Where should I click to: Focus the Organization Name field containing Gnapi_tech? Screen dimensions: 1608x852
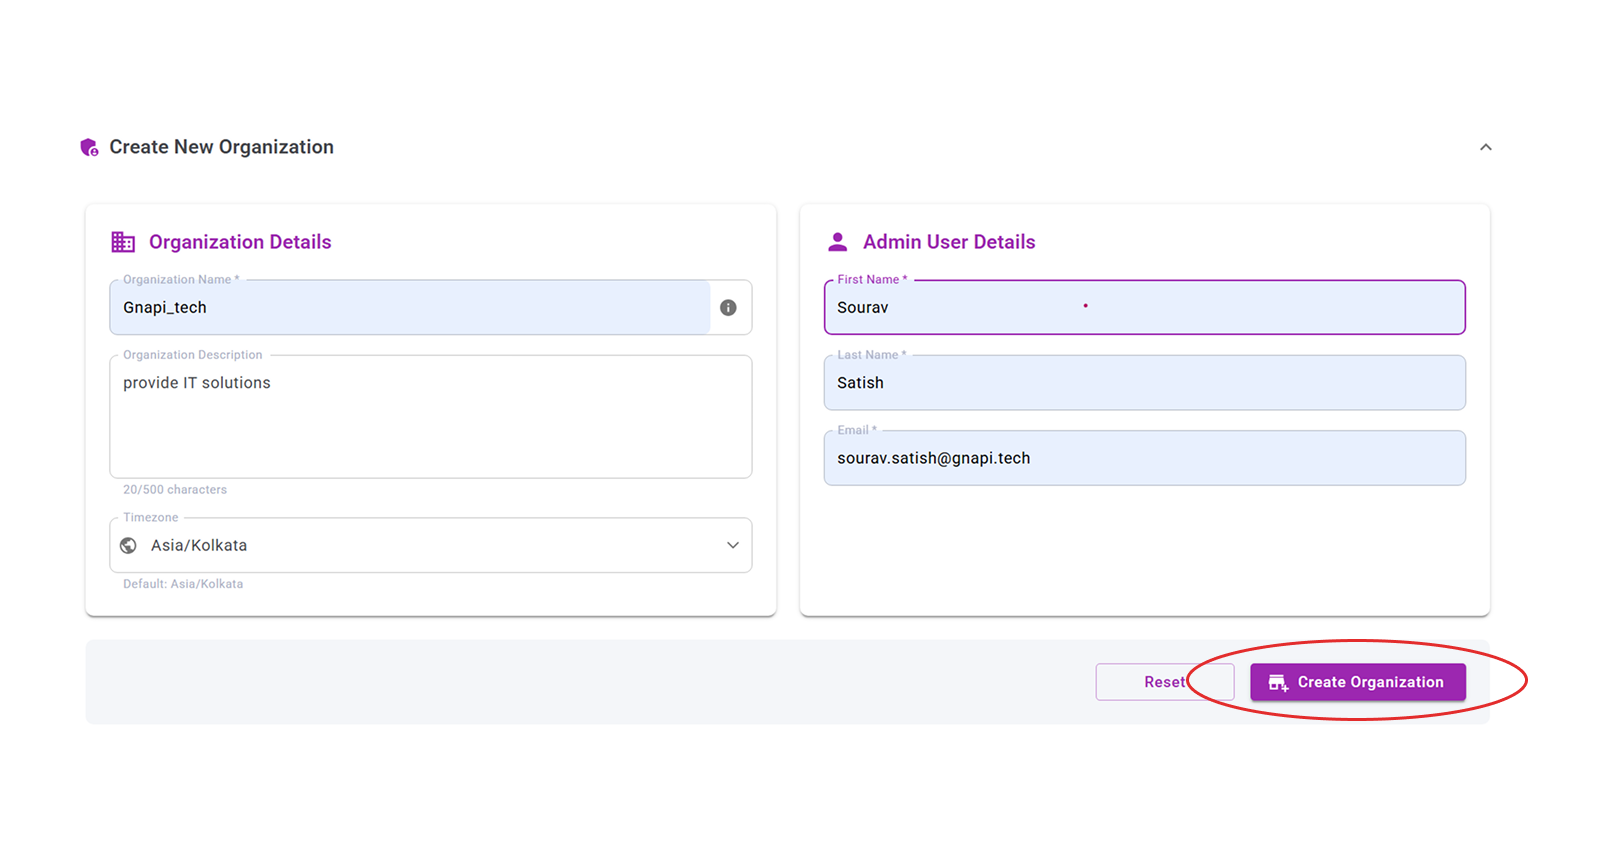pyautogui.click(x=410, y=308)
